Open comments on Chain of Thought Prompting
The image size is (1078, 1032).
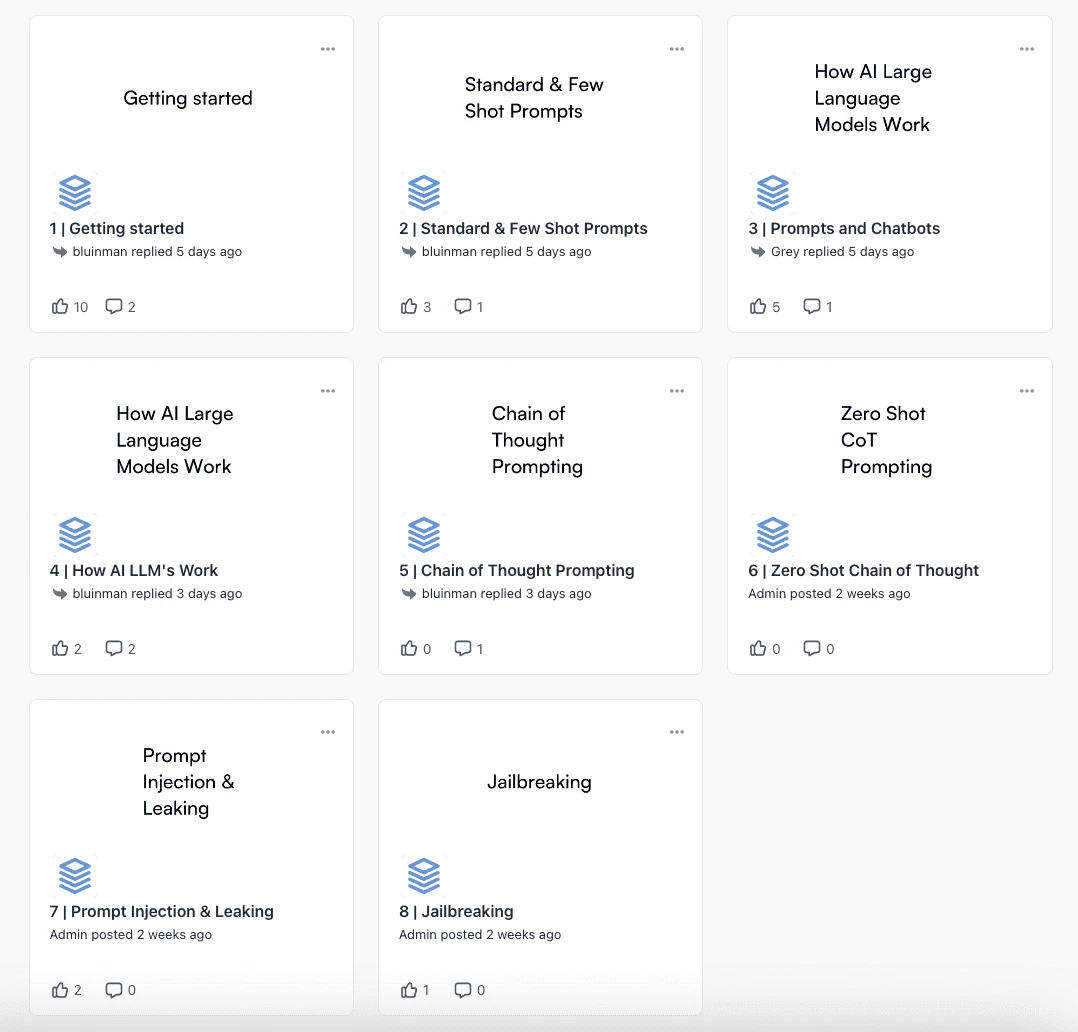462,648
